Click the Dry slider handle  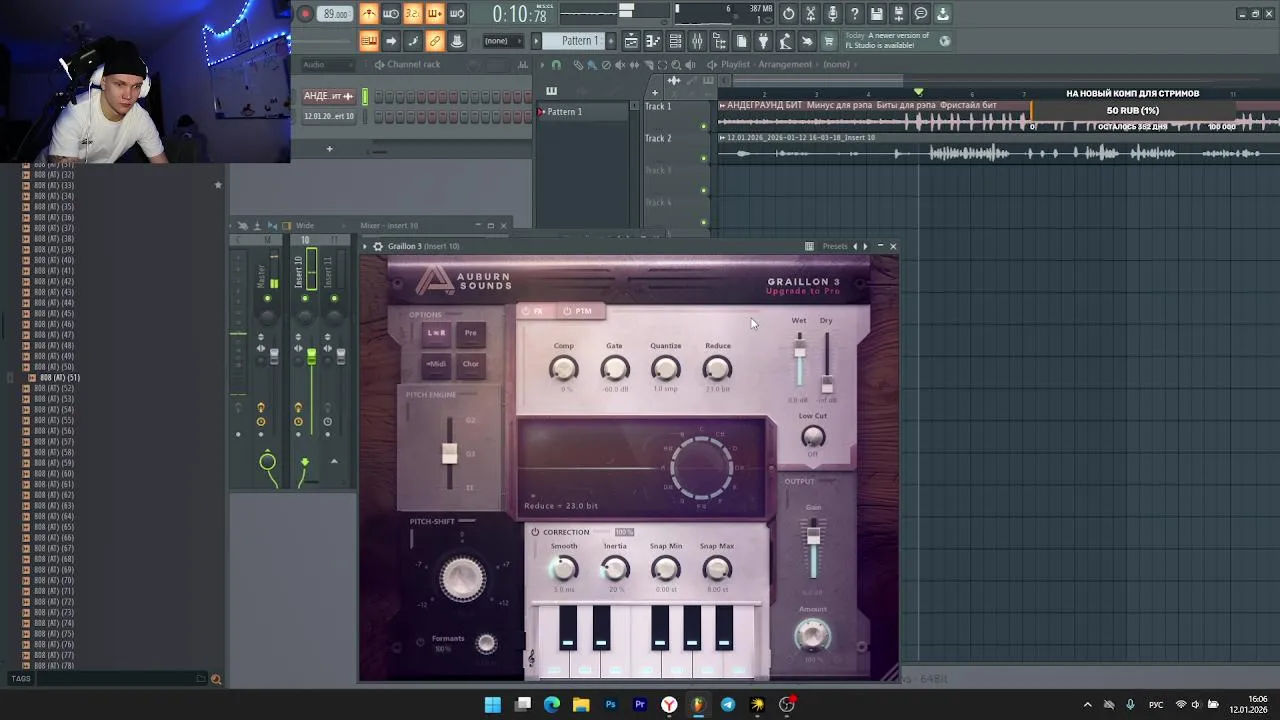827,384
